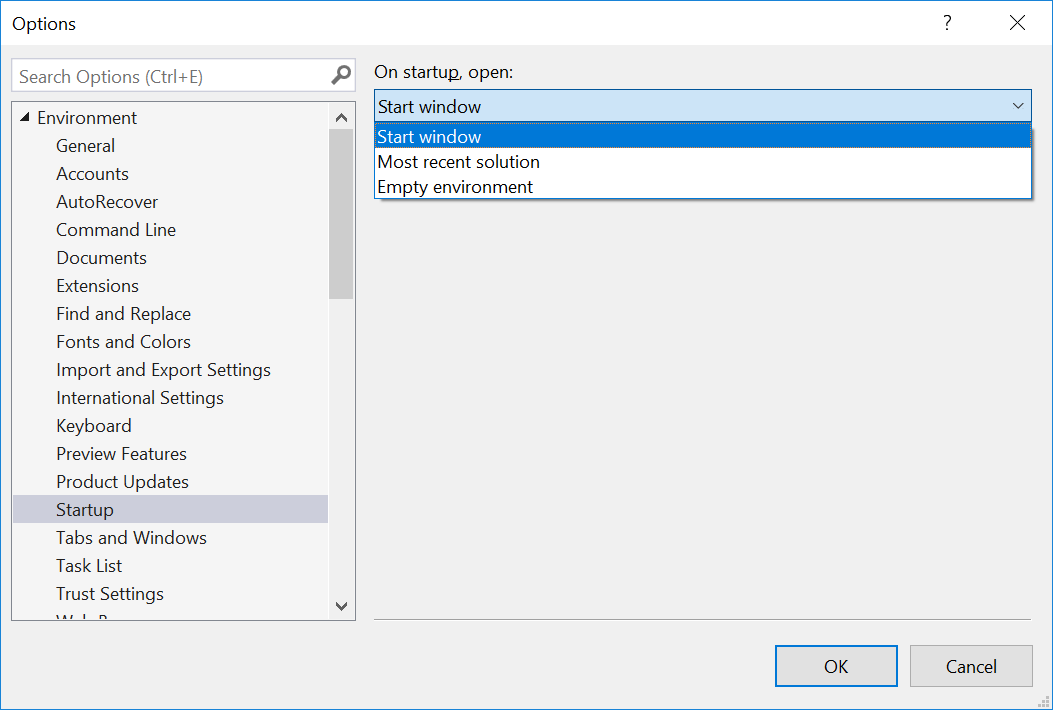Click the OK button

[836, 666]
